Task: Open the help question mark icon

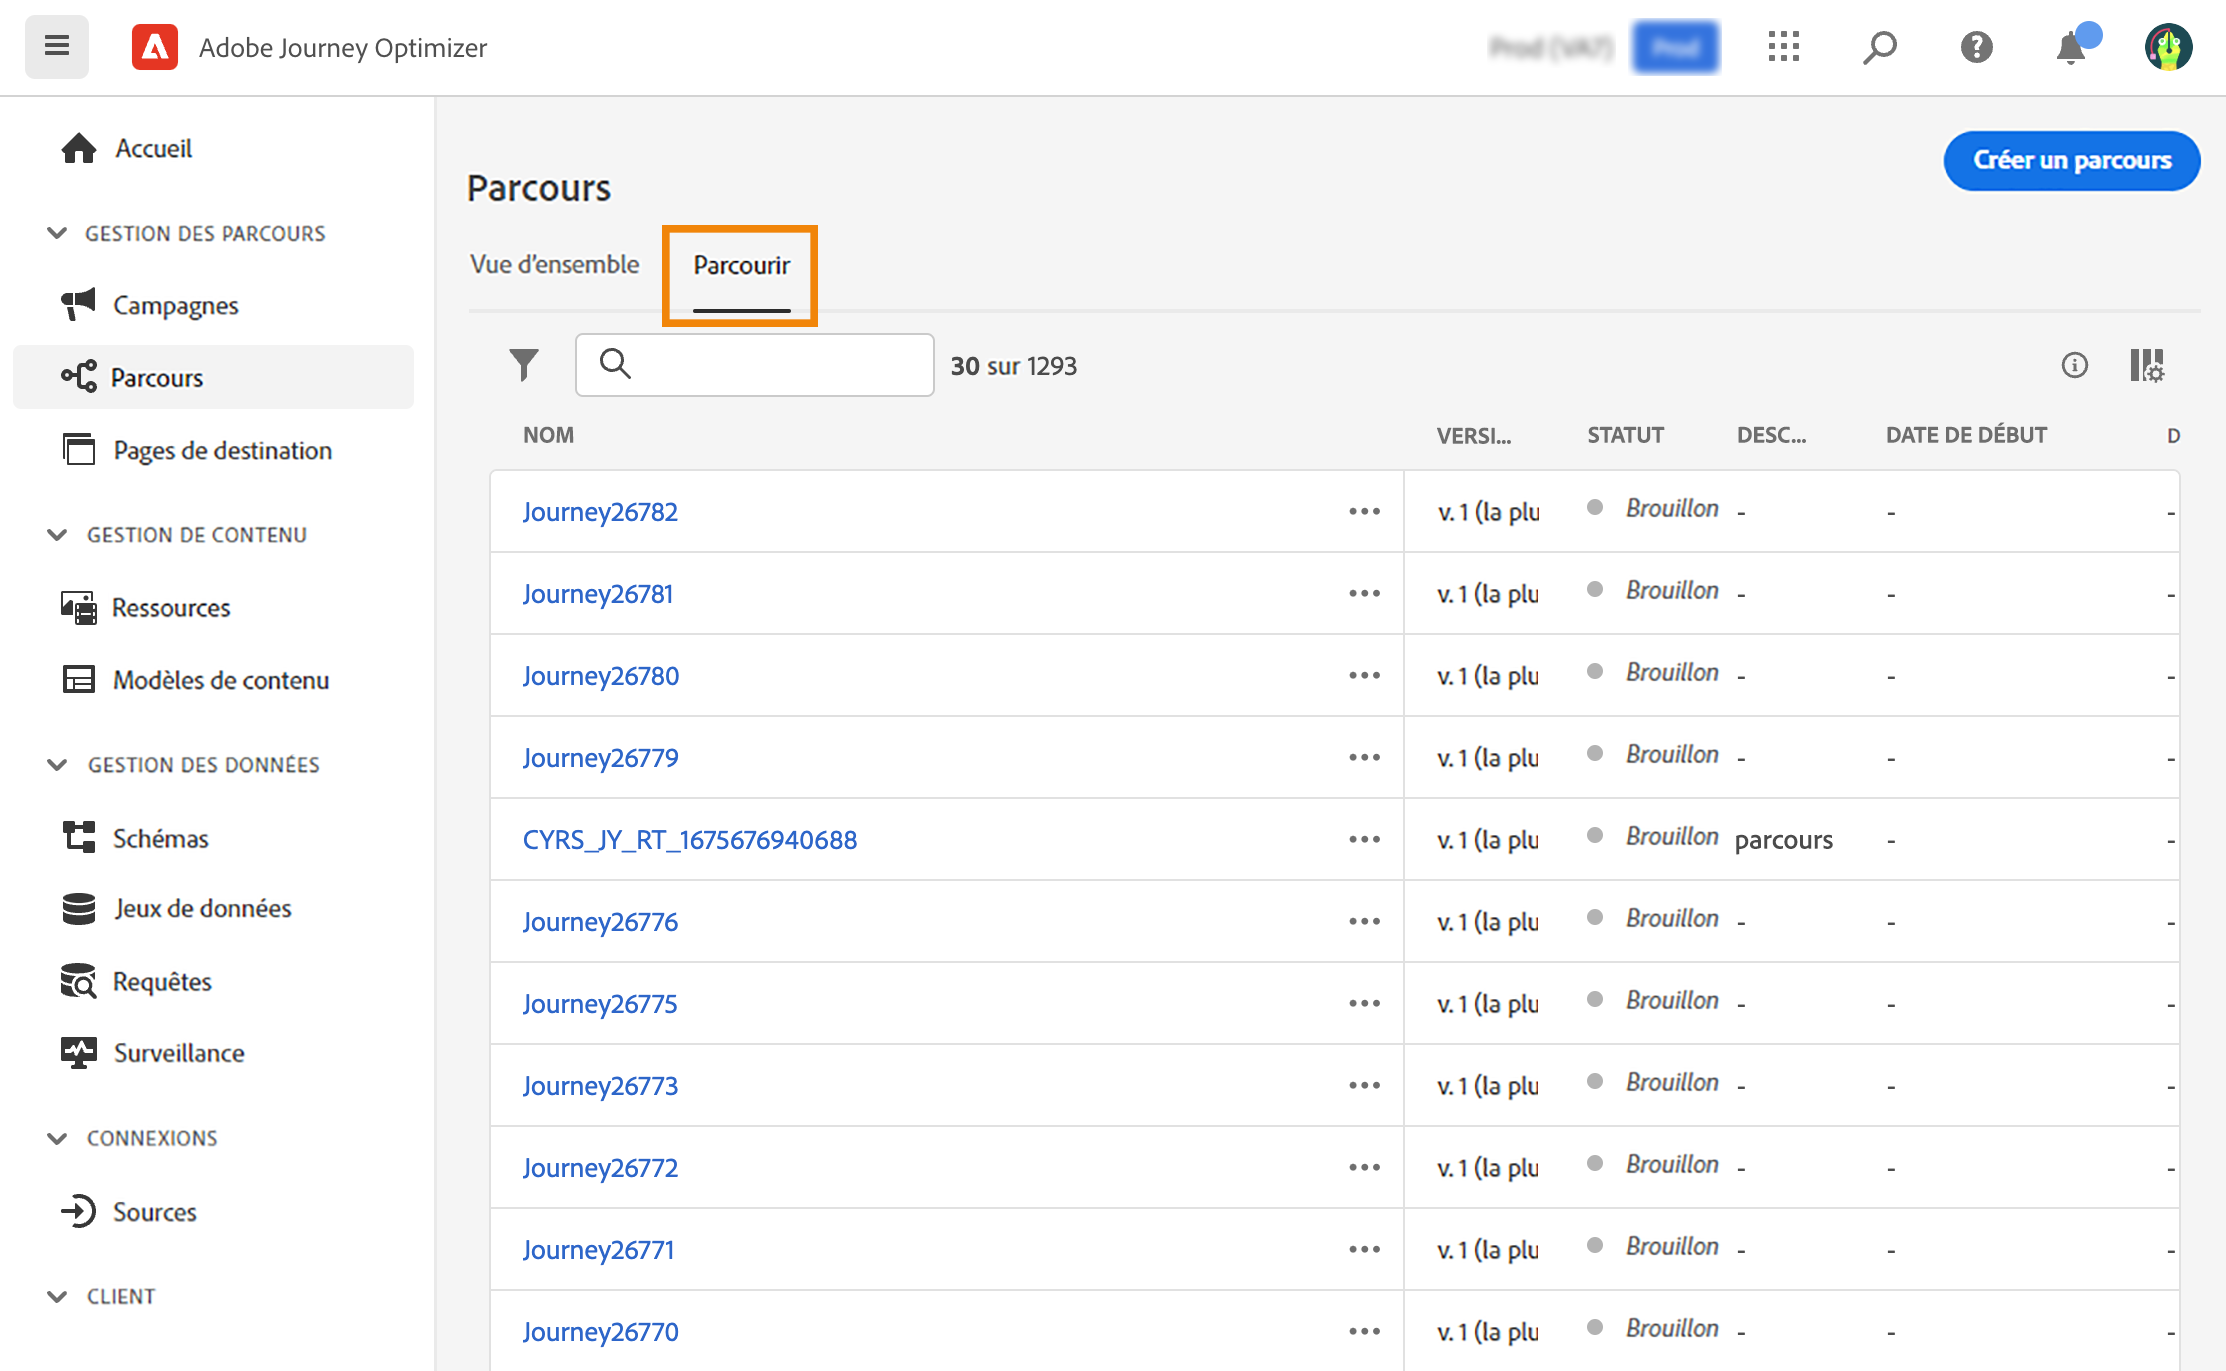Action: click(1976, 47)
